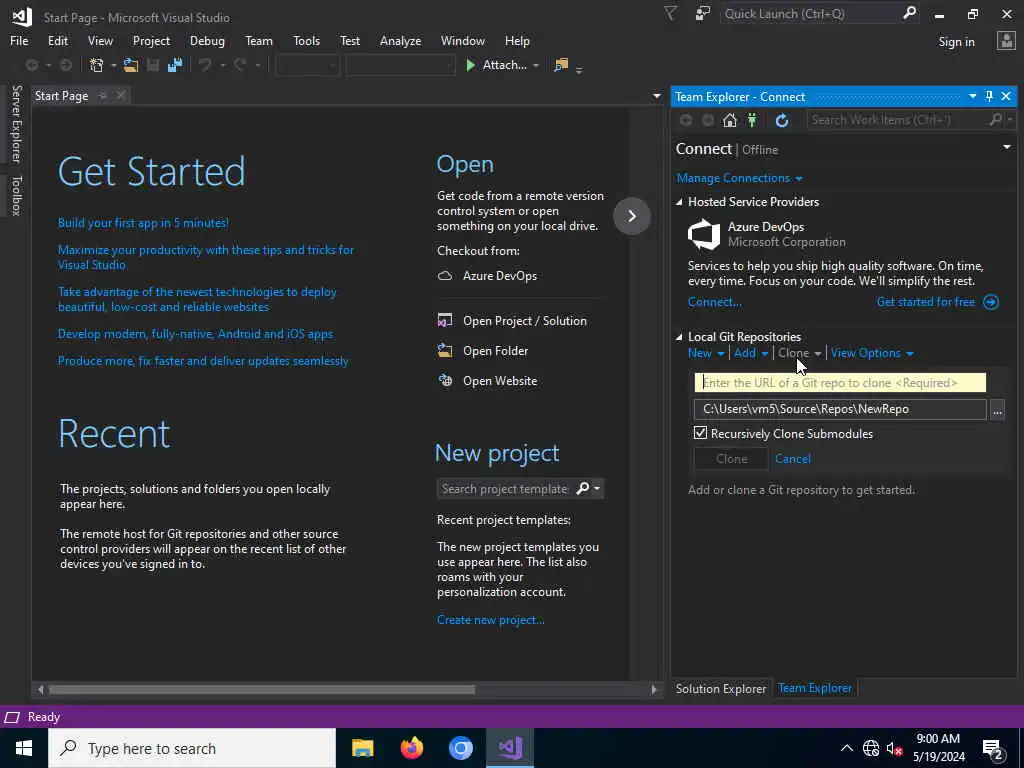This screenshot has height=768, width=1024.
Task: Open the Analyze menu
Action: [400, 40]
